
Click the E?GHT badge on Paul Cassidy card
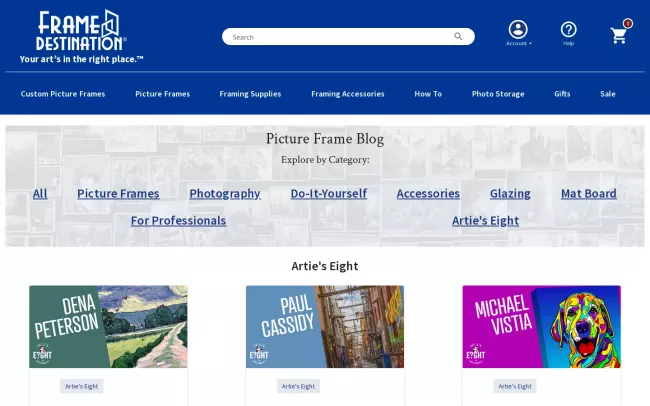[259, 354]
